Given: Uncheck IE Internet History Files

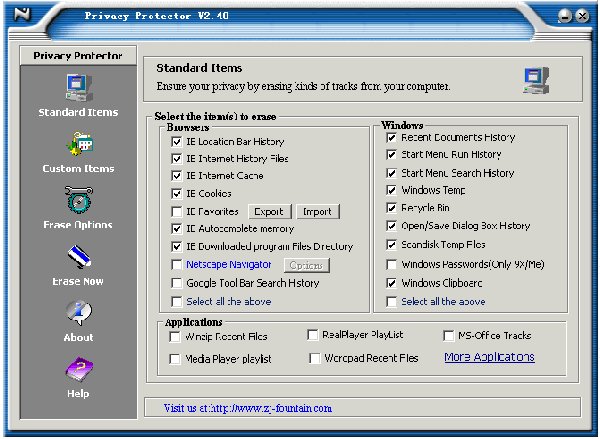Looking at the screenshot, I should (x=176, y=158).
